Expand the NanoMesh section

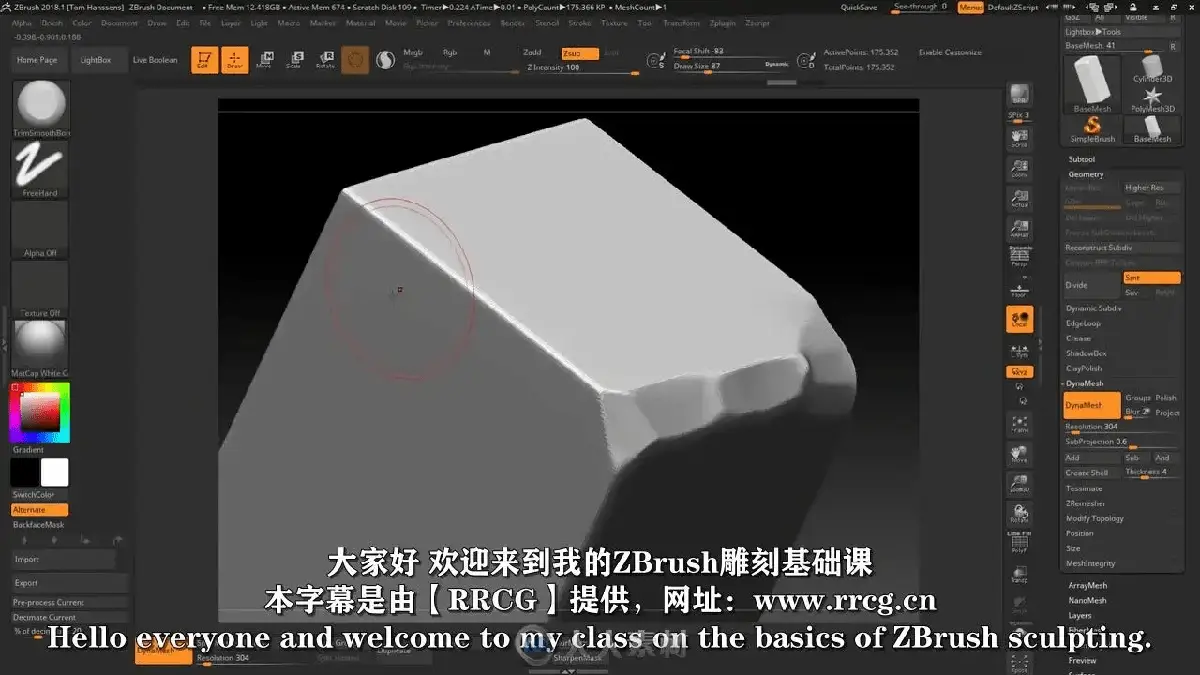click(x=1087, y=601)
